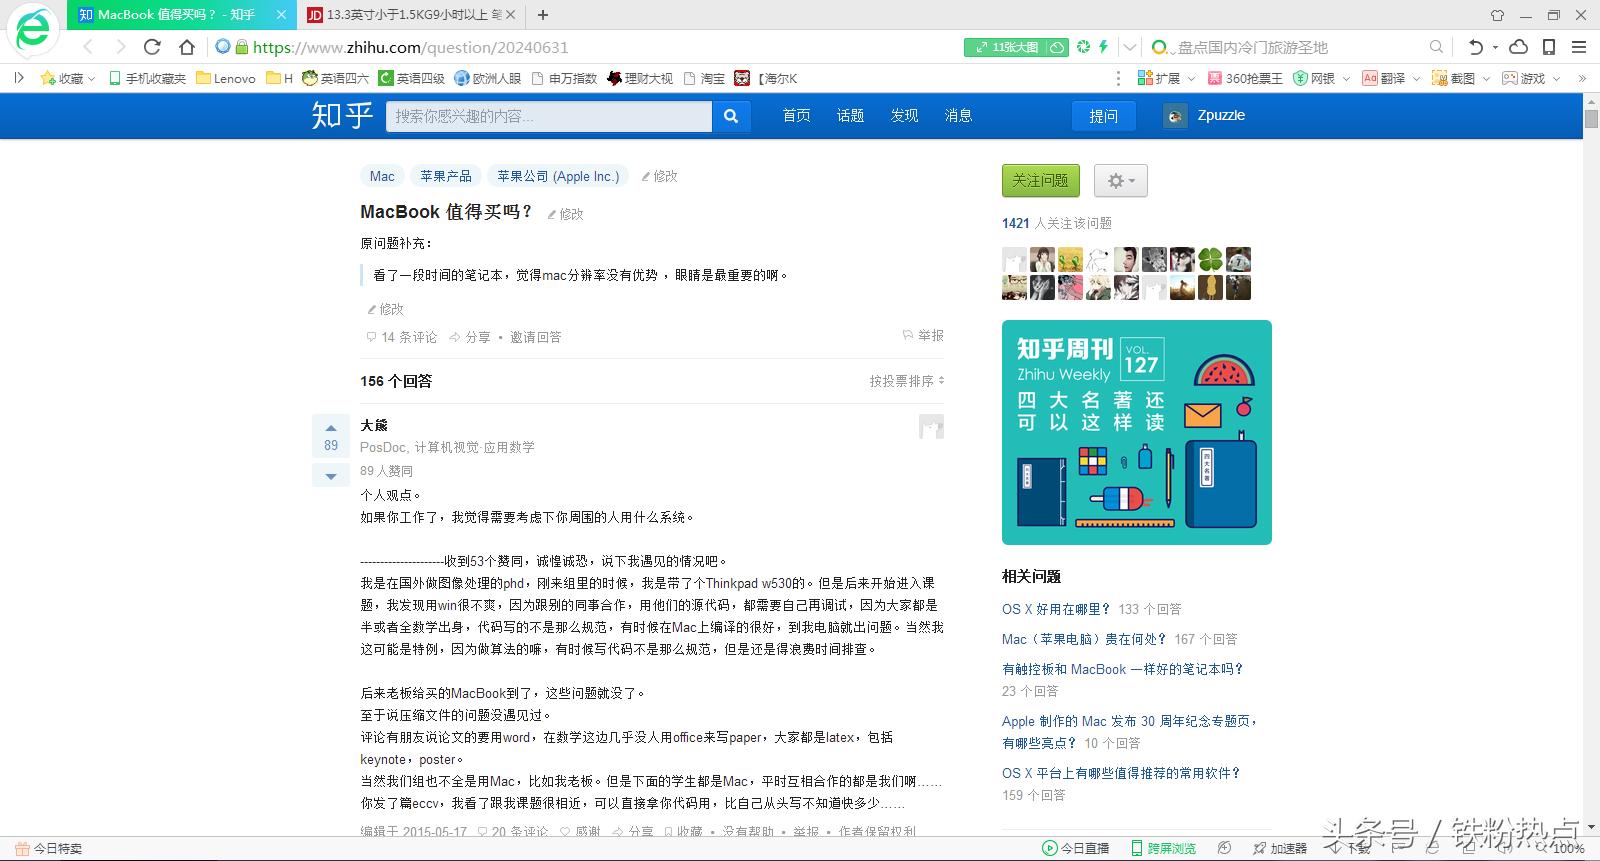Image resolution: width=1600 pixels, height=861 pixels.
Task: Click 今日特卖 in the status bar
Action: click(x=49, y=848)
